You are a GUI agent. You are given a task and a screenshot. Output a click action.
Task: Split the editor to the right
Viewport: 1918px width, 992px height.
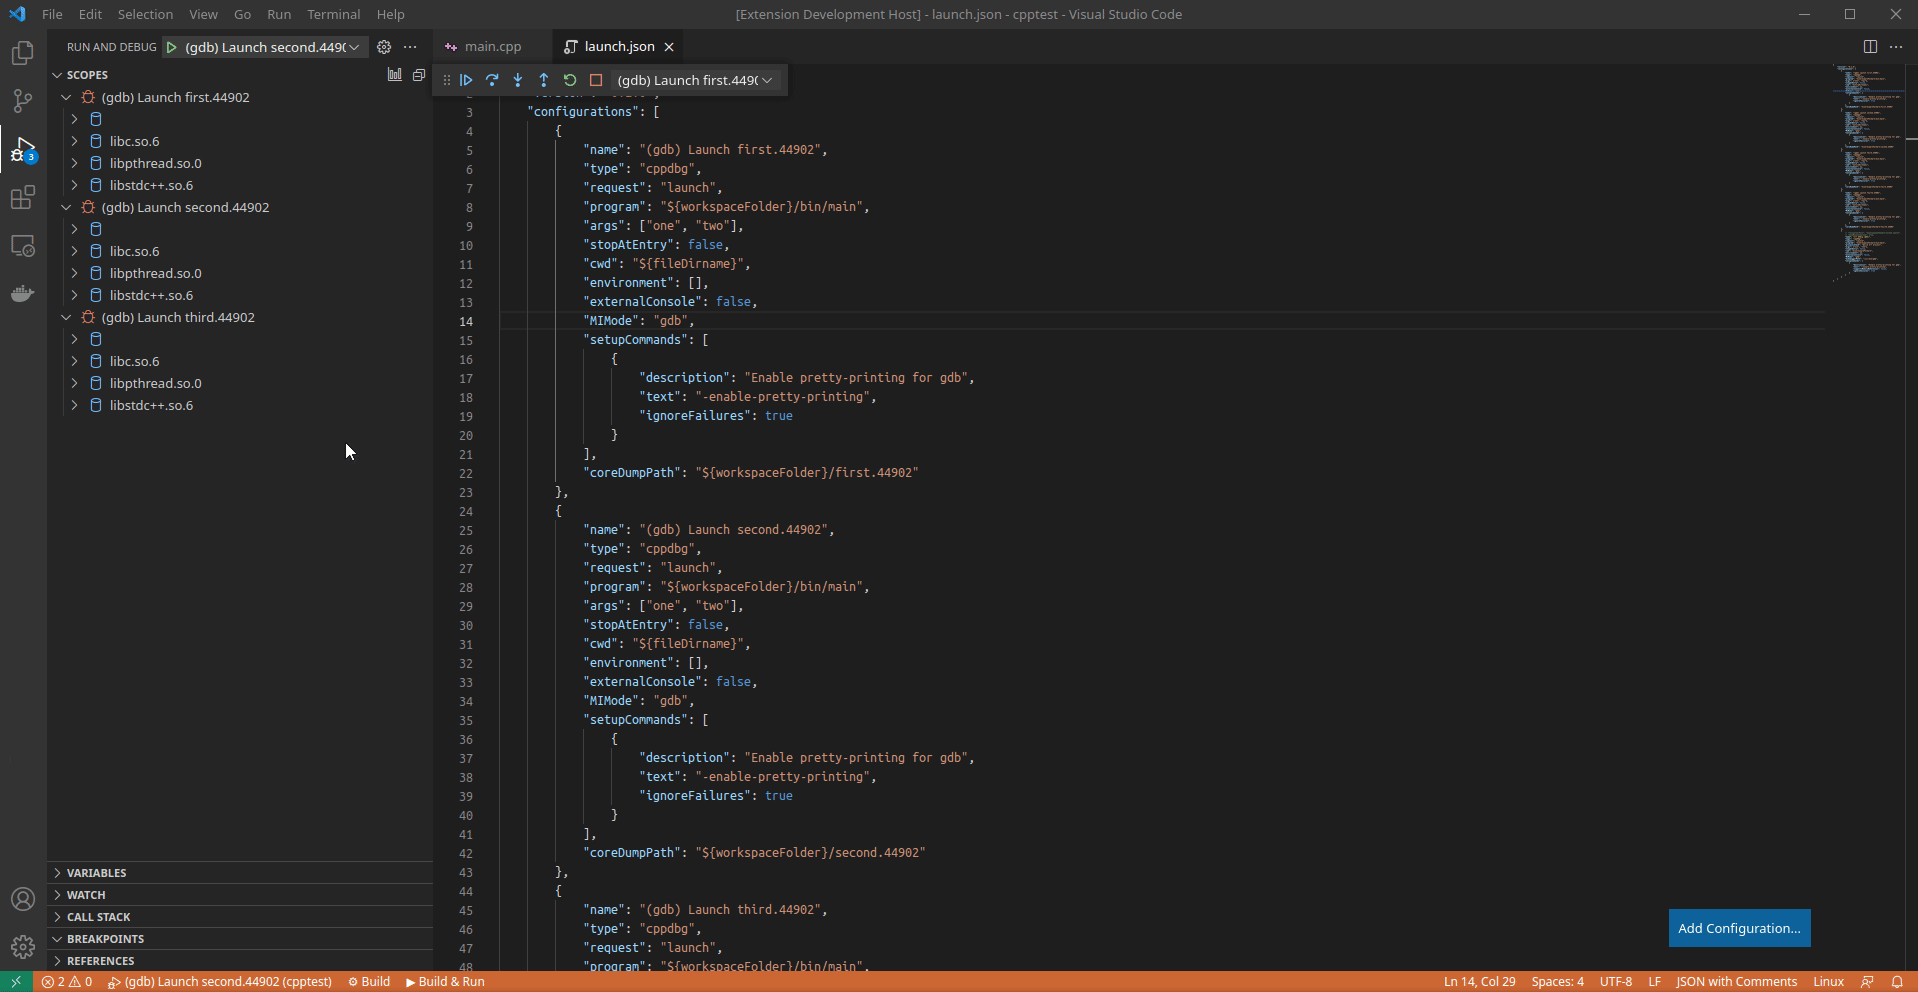[1870, 47]
